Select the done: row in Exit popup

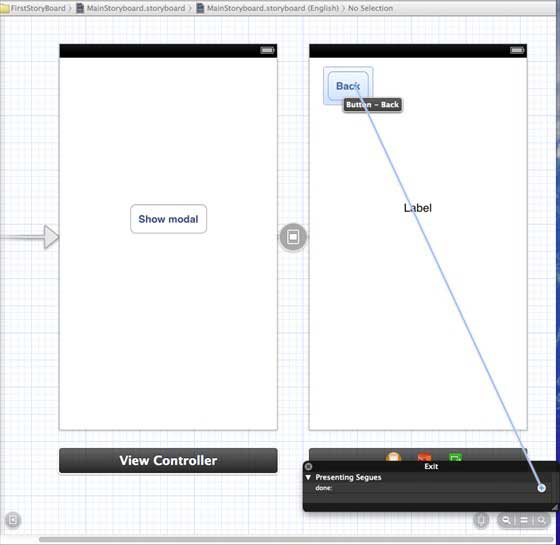pyautogui.click(x=430, y=488)
